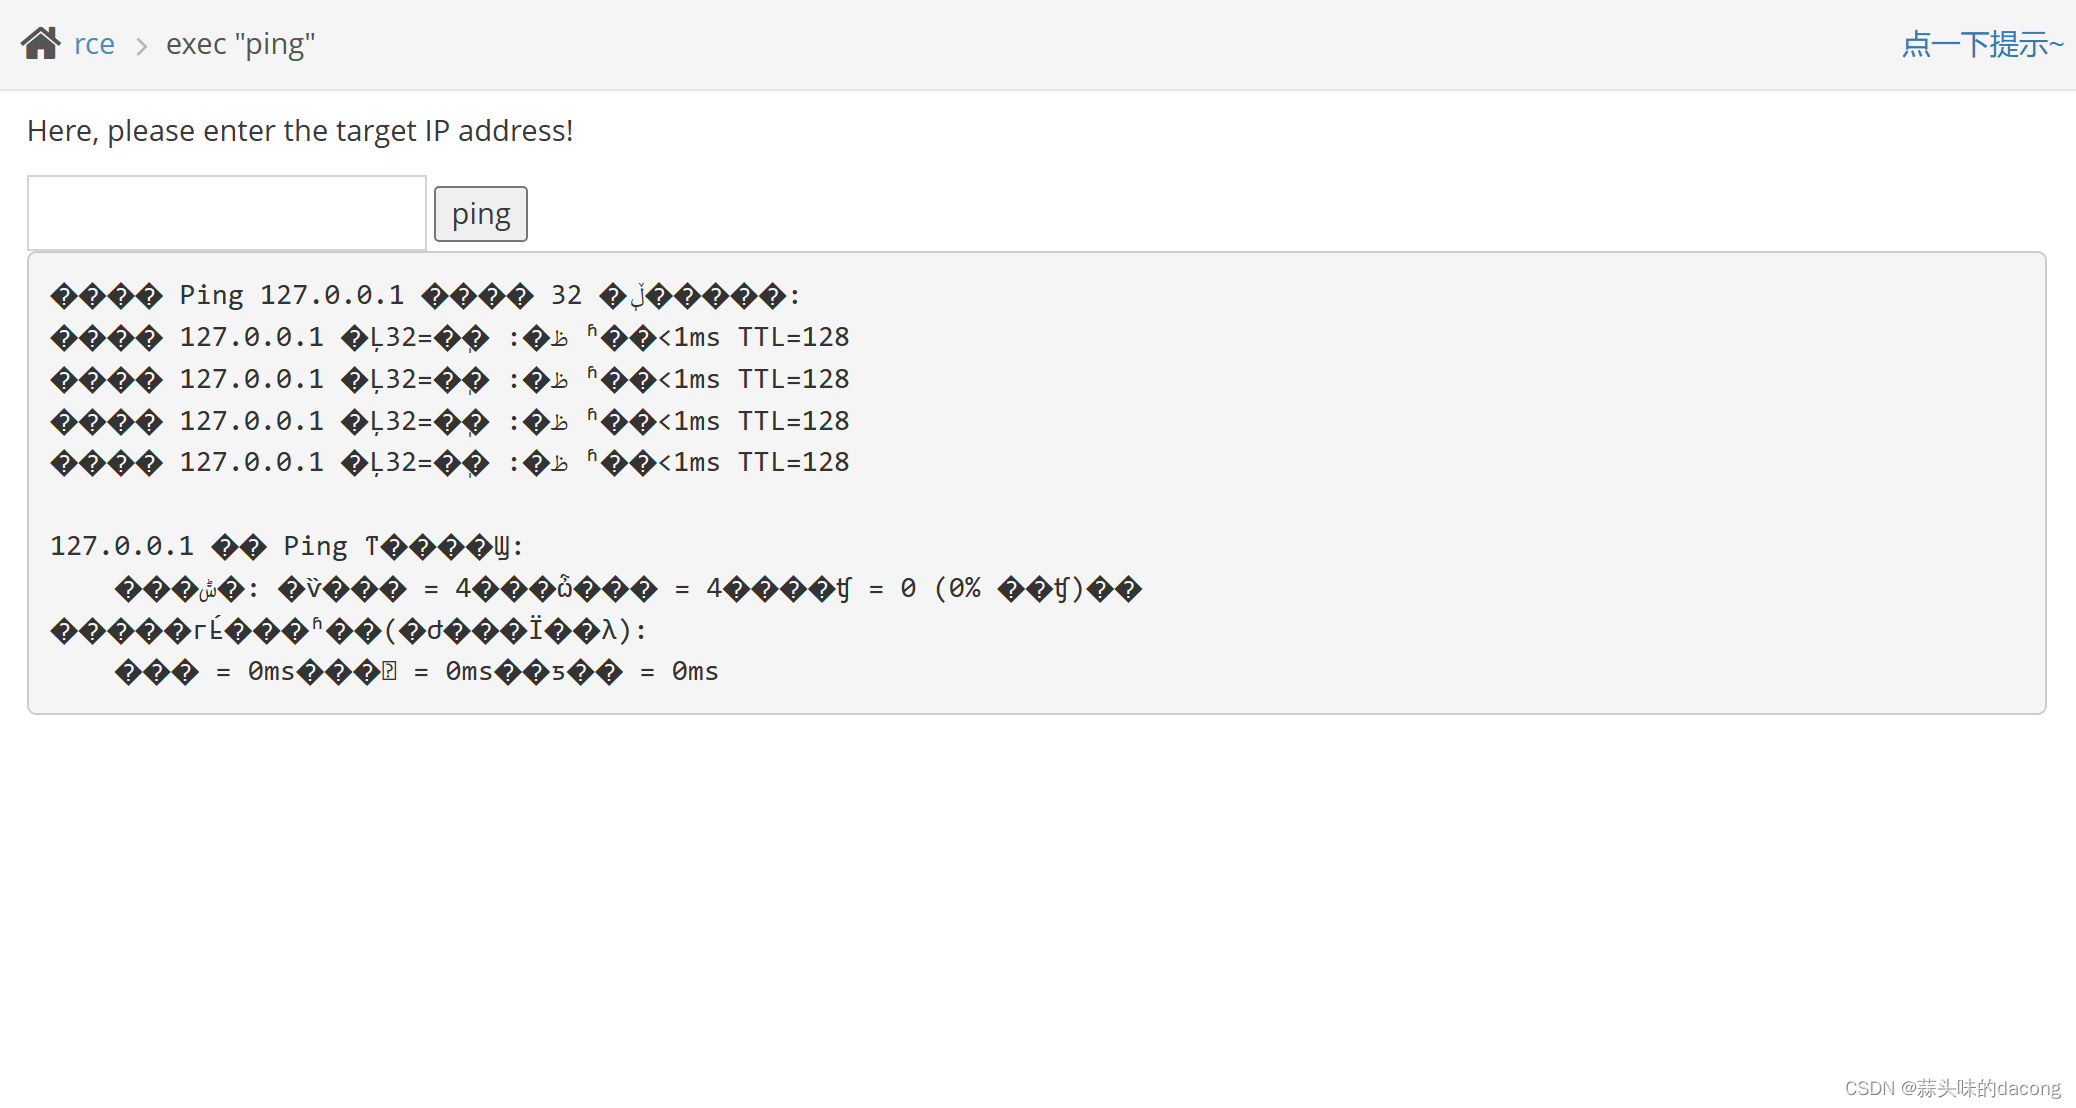Screen dimensions: 2076x1108
Task: Click the first TTL=128 reply line
Action: click(450, 337)
